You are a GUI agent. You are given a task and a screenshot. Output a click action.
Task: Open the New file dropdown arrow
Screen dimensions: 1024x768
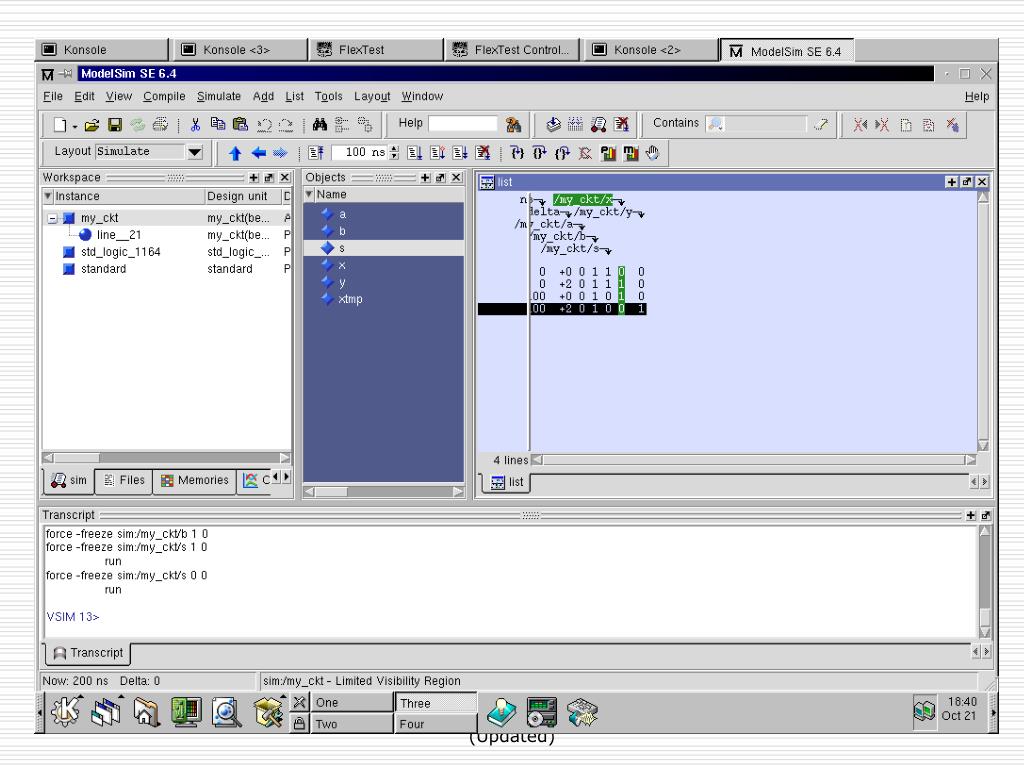tap(74, 126)
